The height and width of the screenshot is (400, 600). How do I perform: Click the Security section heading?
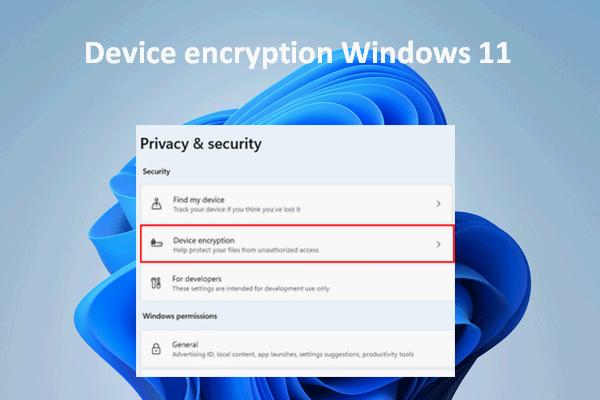[x=156, y=171]
